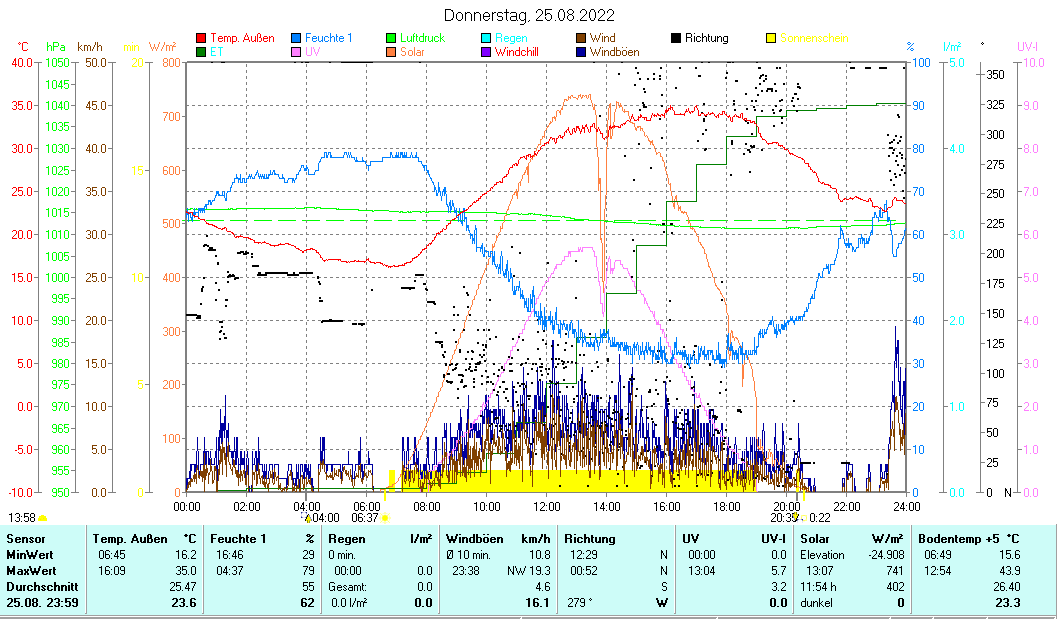Click the green 'hPa' axis unit label

click(x=55, y=47)
